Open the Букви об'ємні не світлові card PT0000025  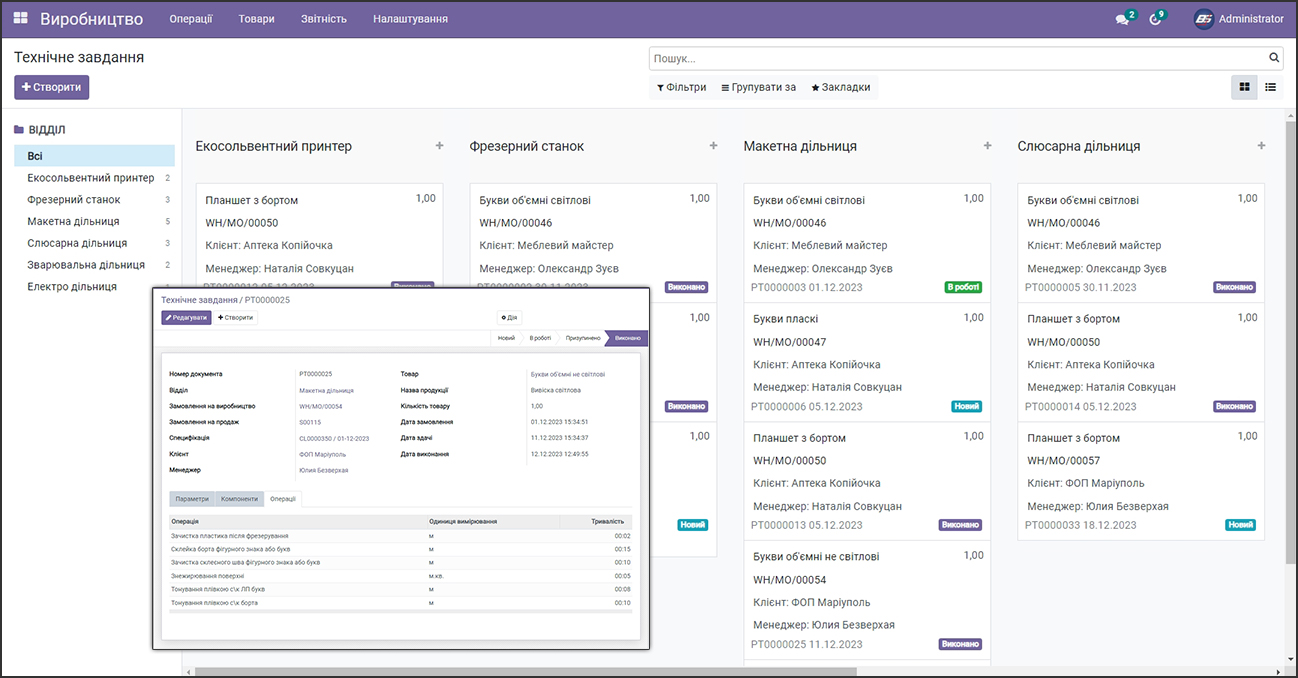[868, 600]
